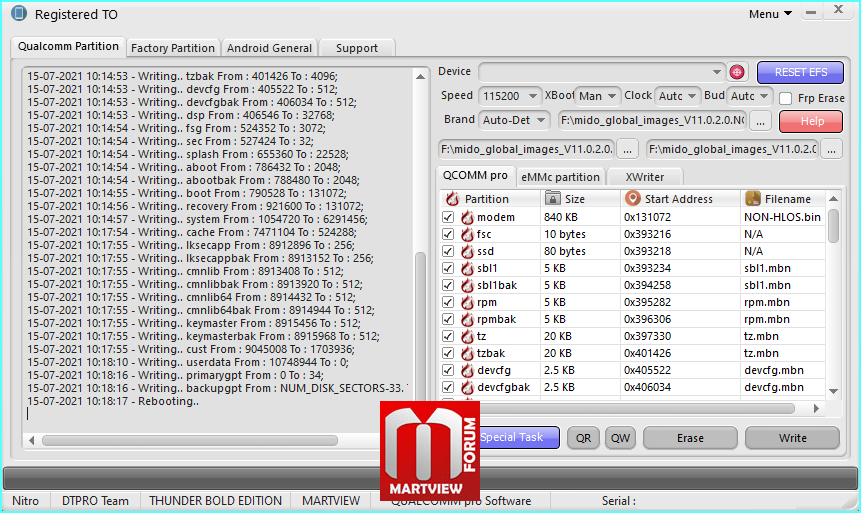
Task: Open the Android General tab
Action: click(x=269, y=48)
